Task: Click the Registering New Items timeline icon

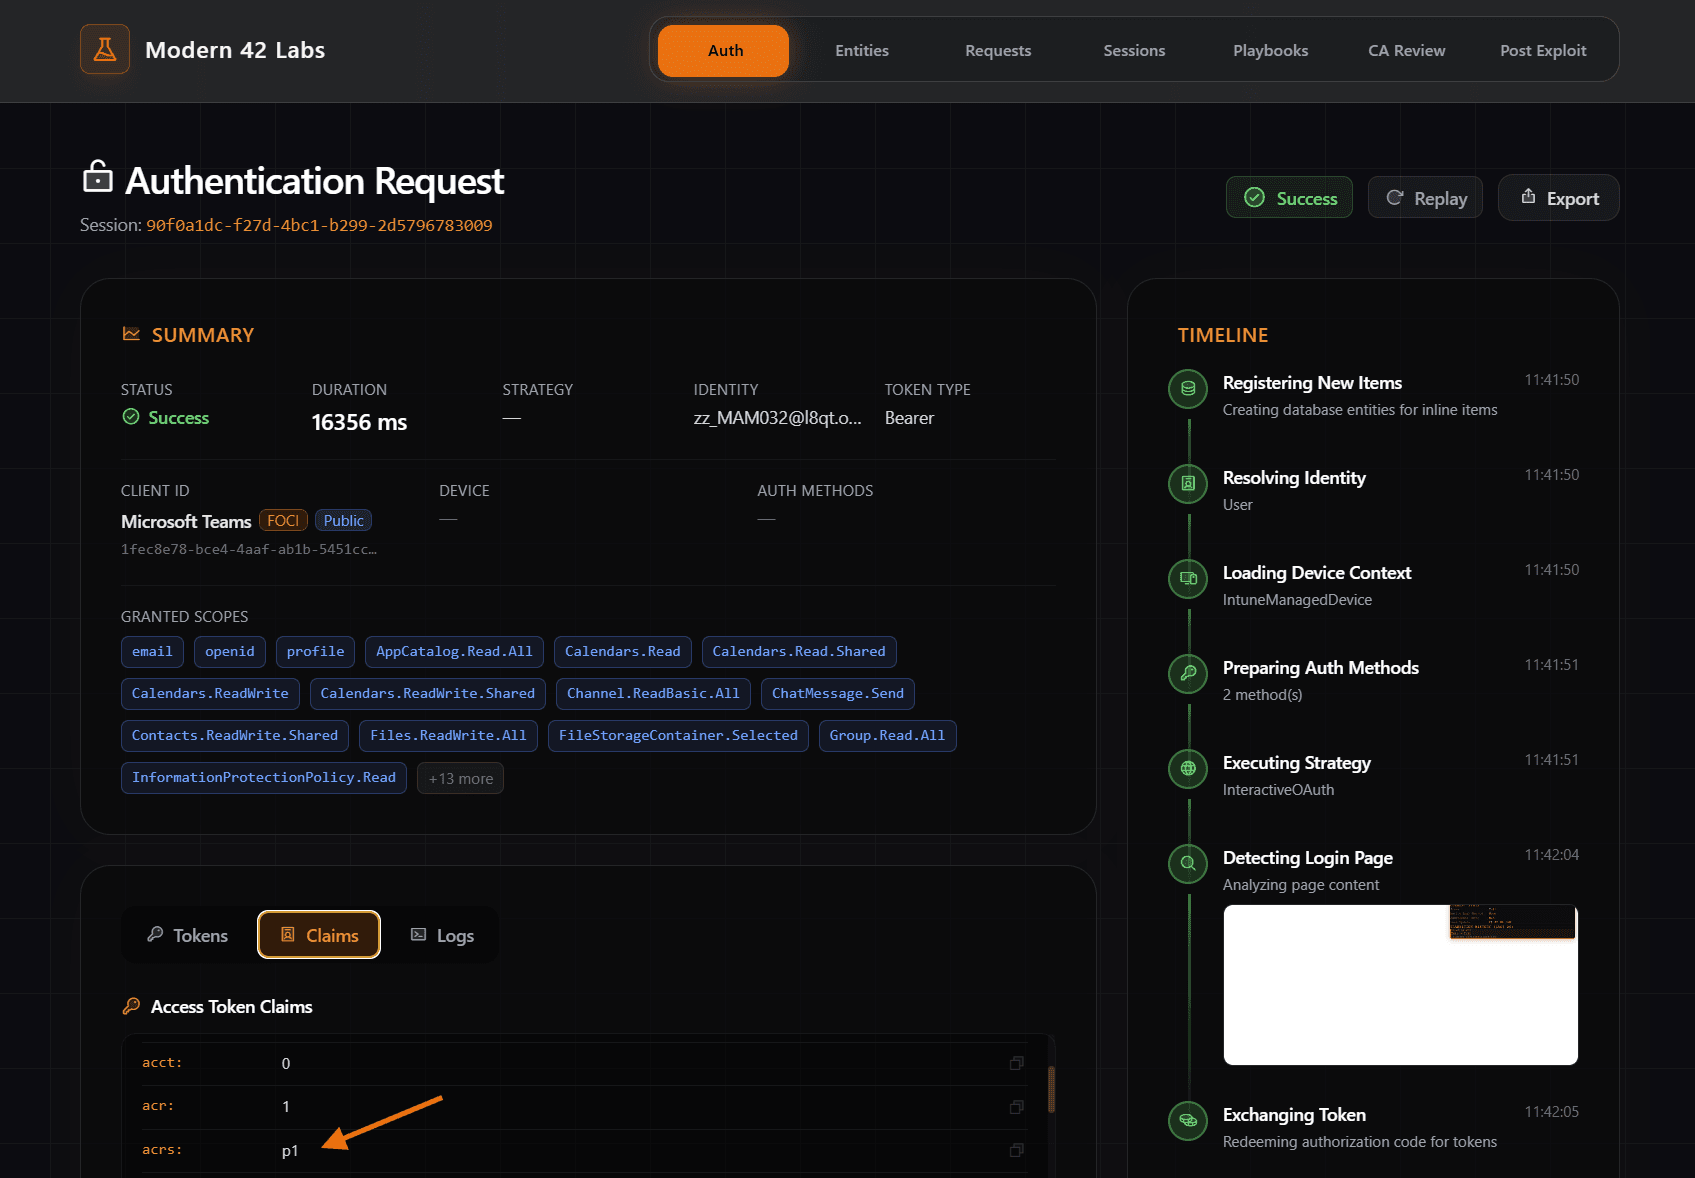Action: (x=1188, y=389)
